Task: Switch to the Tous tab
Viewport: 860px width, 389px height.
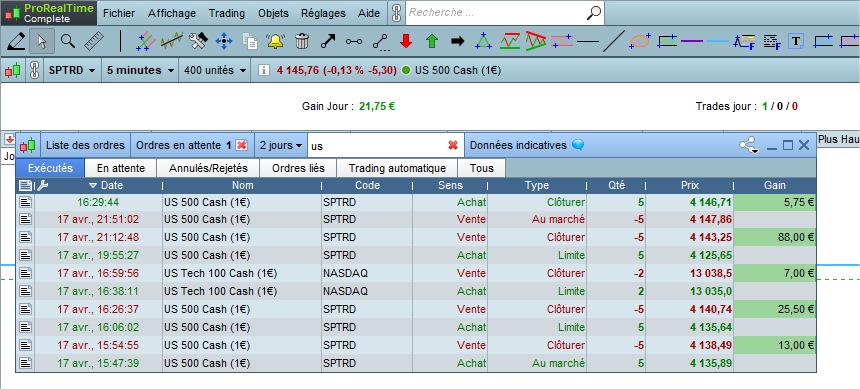Action: 482,168
